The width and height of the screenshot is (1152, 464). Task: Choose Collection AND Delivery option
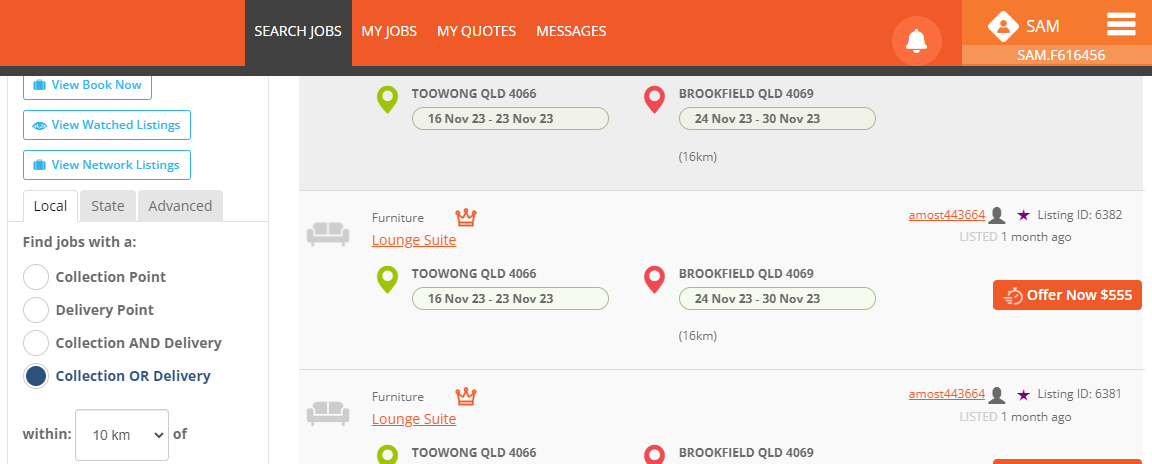(36, 343)
